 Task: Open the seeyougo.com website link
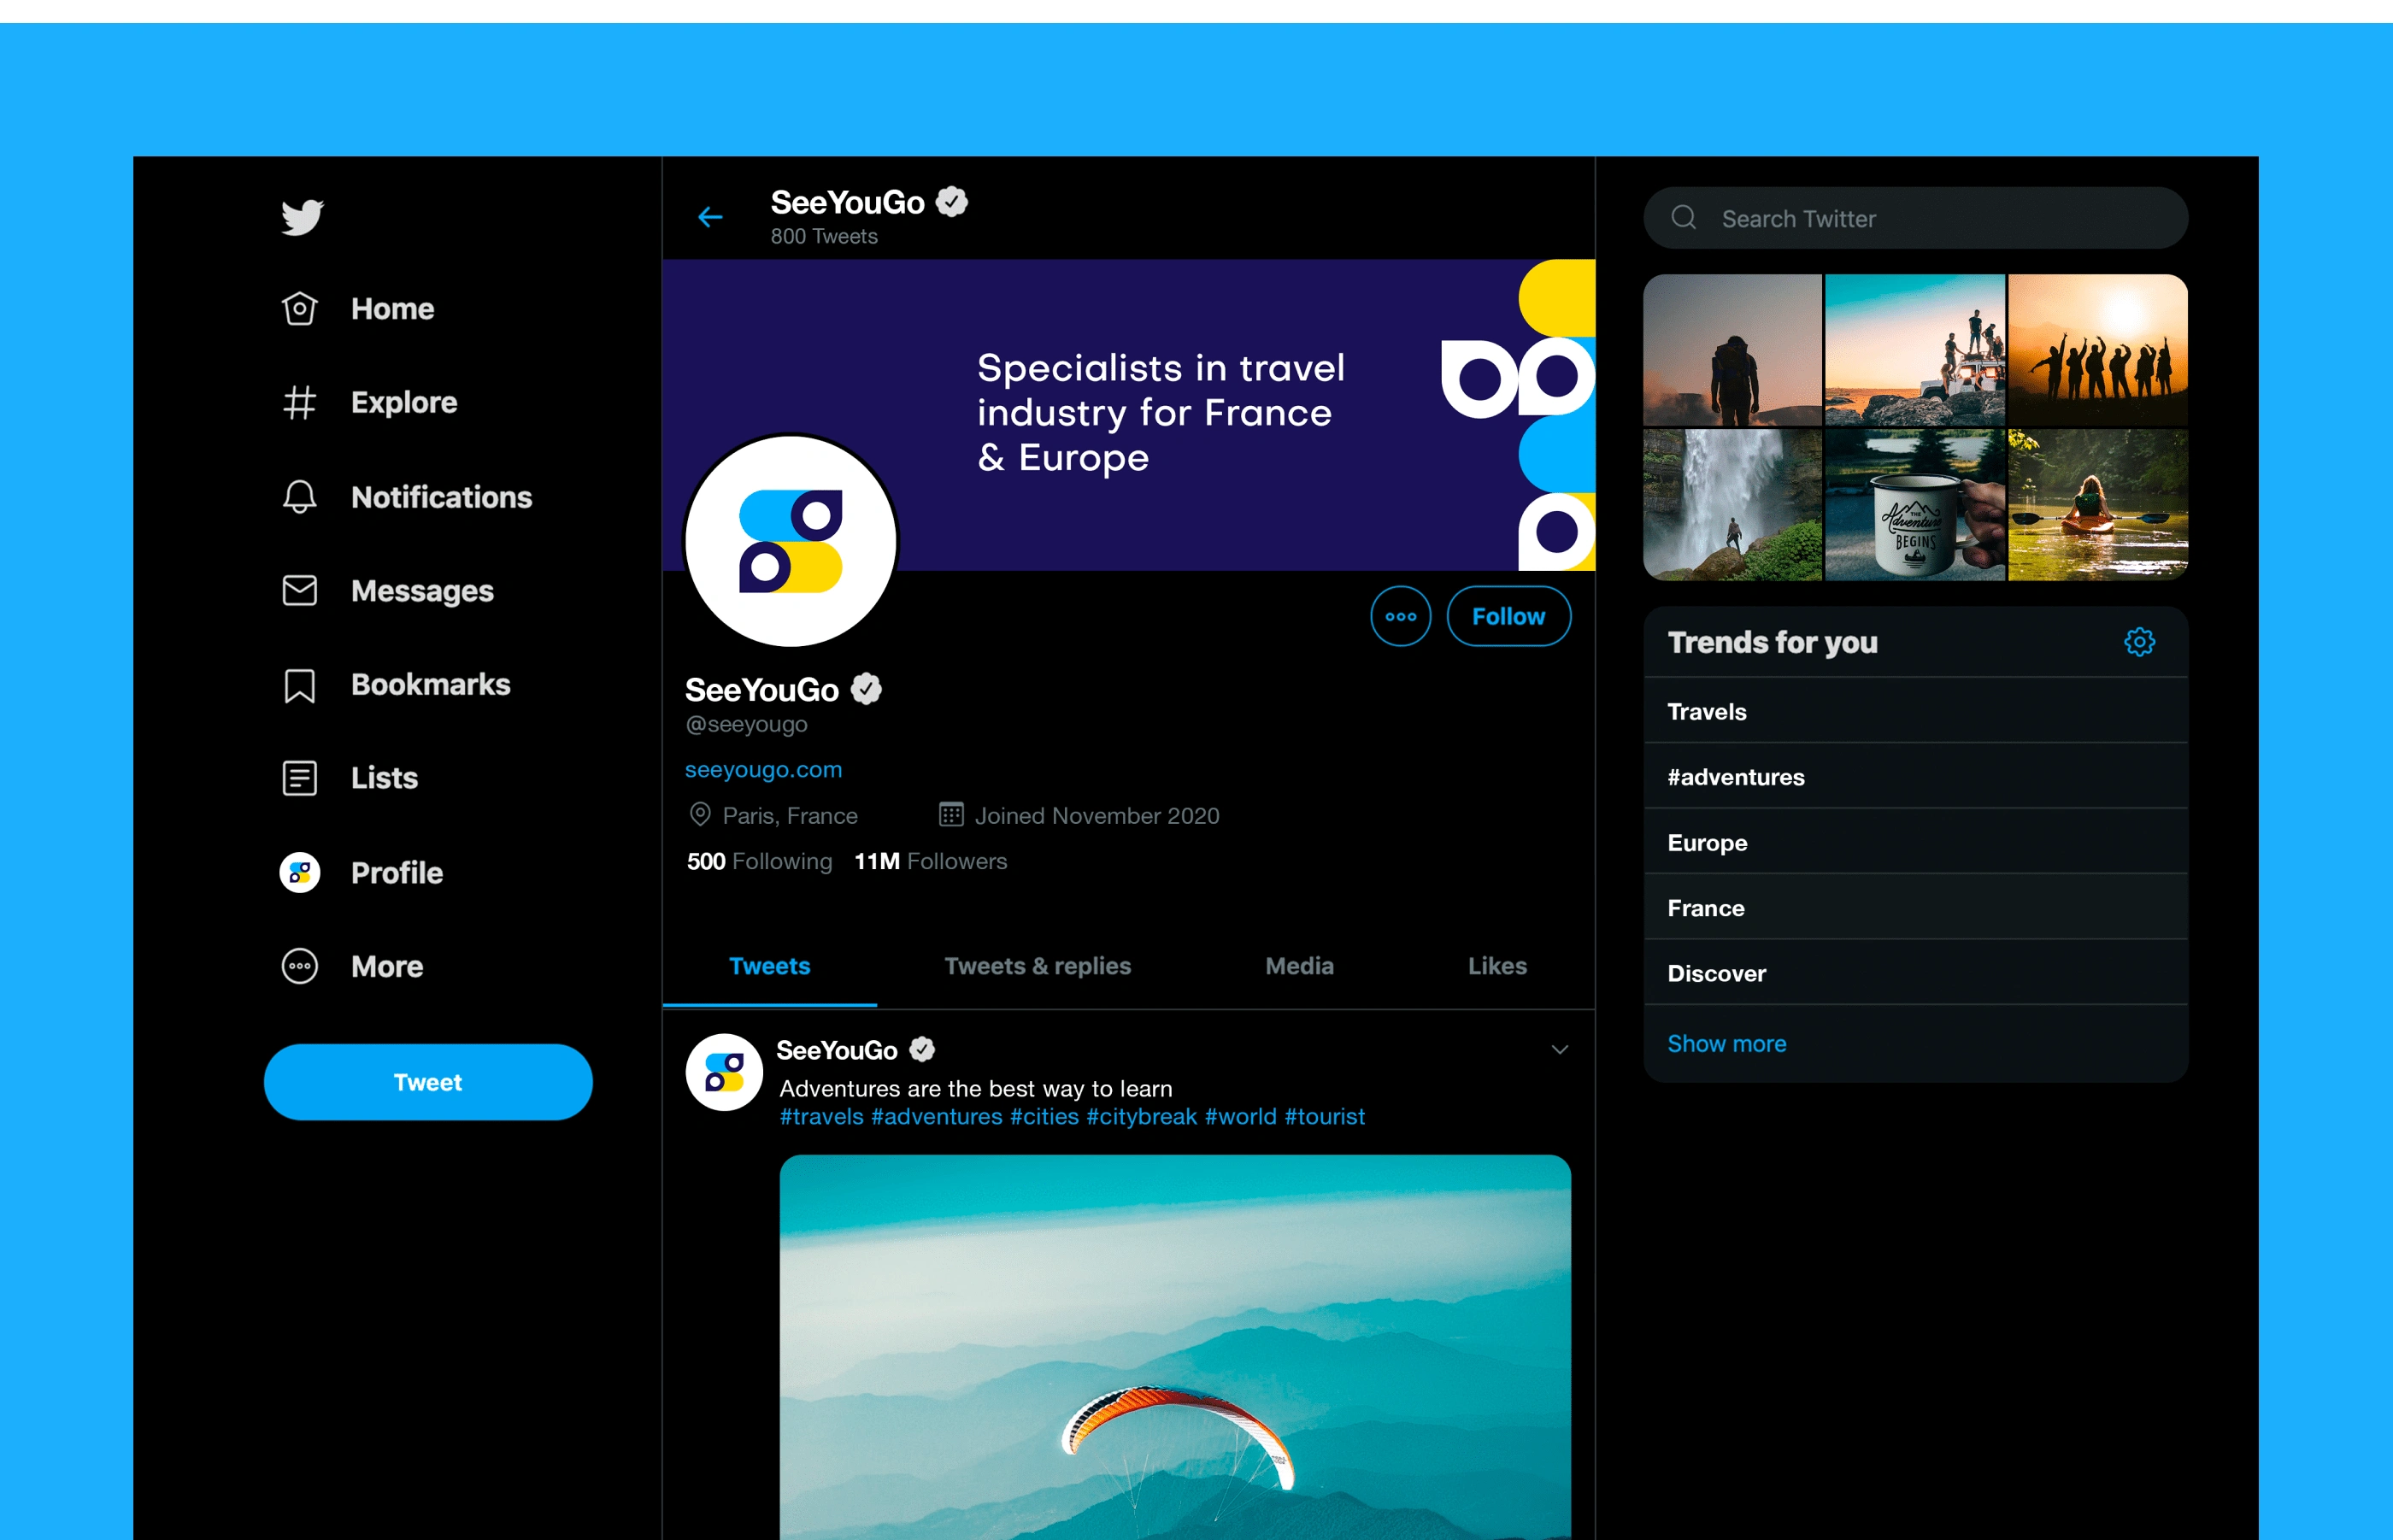[763, 770]
